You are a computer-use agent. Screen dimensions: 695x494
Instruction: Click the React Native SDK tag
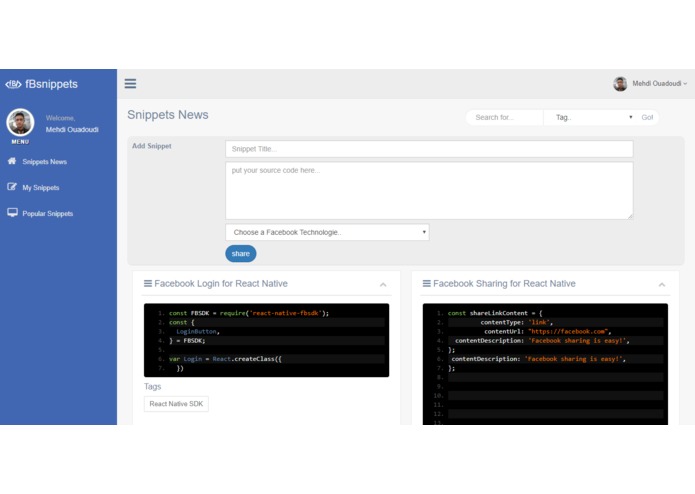pos(176,404)
